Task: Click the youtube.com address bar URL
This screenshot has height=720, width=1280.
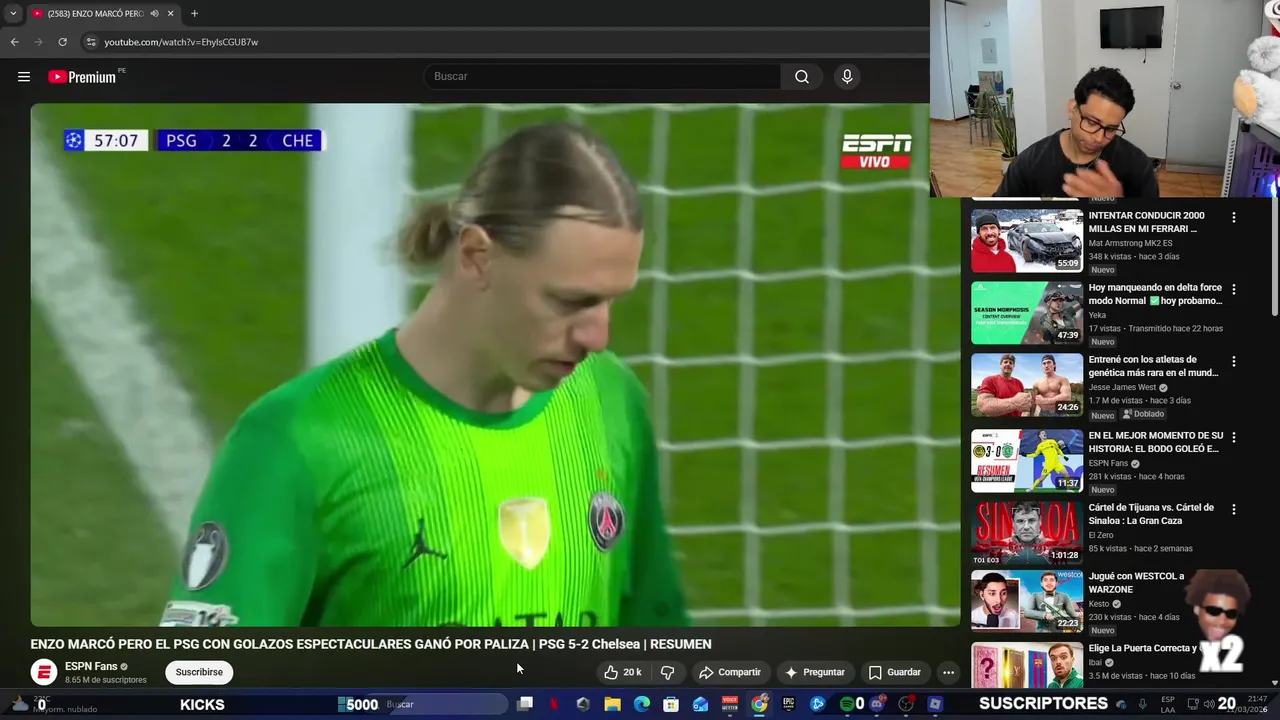Action: point(181,42)
